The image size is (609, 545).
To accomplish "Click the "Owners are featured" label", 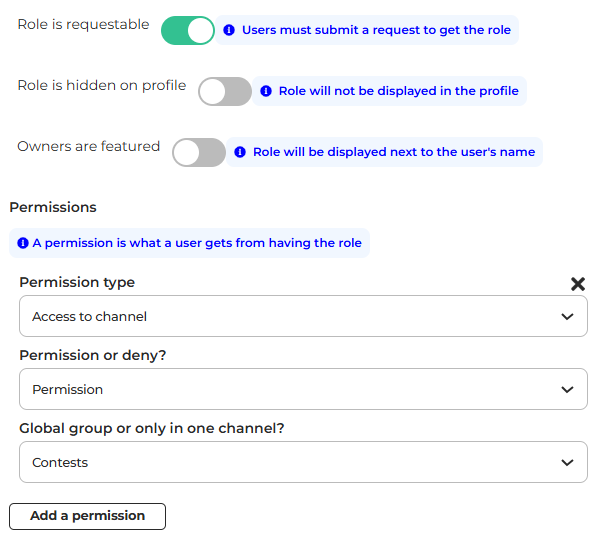I will pos(89,146).
